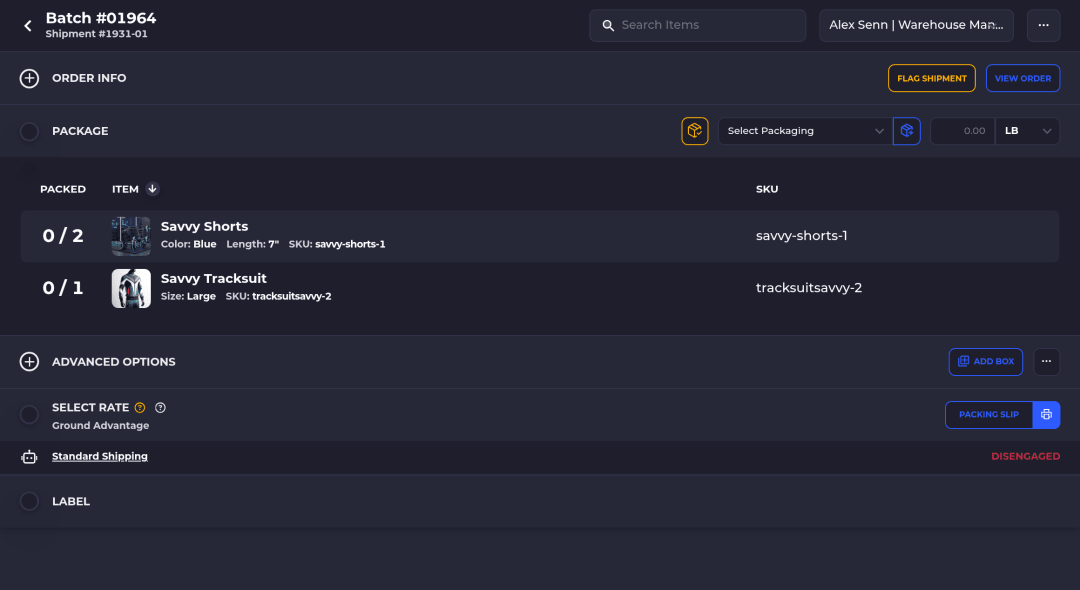Click the Savvy Tracksuit product thumbnail
1080x590 pixels.
point(131,288)
